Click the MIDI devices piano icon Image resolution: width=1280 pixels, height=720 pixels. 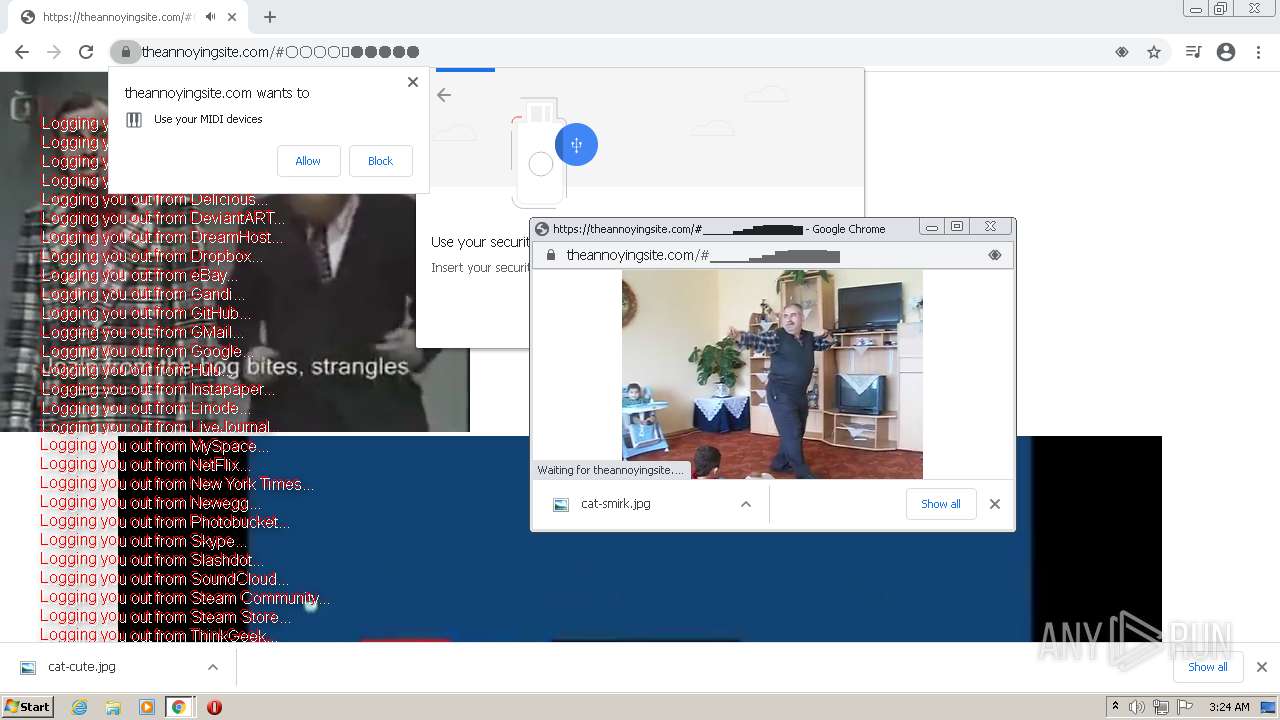tap(134, 120)
